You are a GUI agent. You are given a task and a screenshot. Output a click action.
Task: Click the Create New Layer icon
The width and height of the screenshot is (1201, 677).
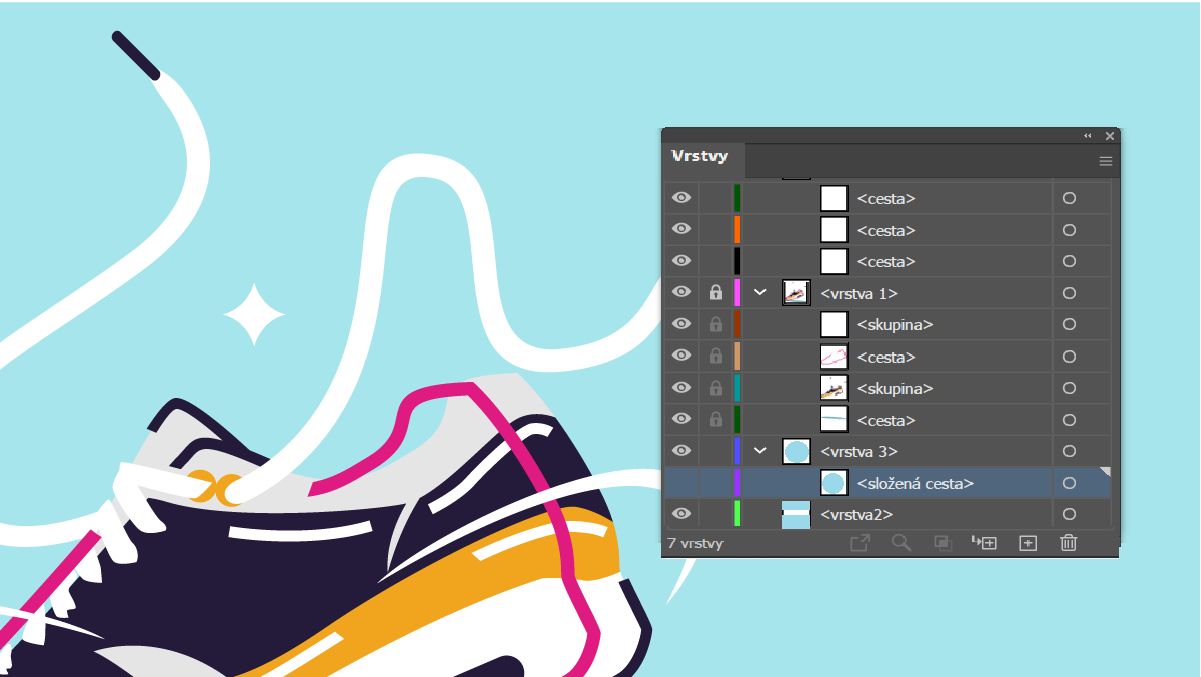(1028, 543)
